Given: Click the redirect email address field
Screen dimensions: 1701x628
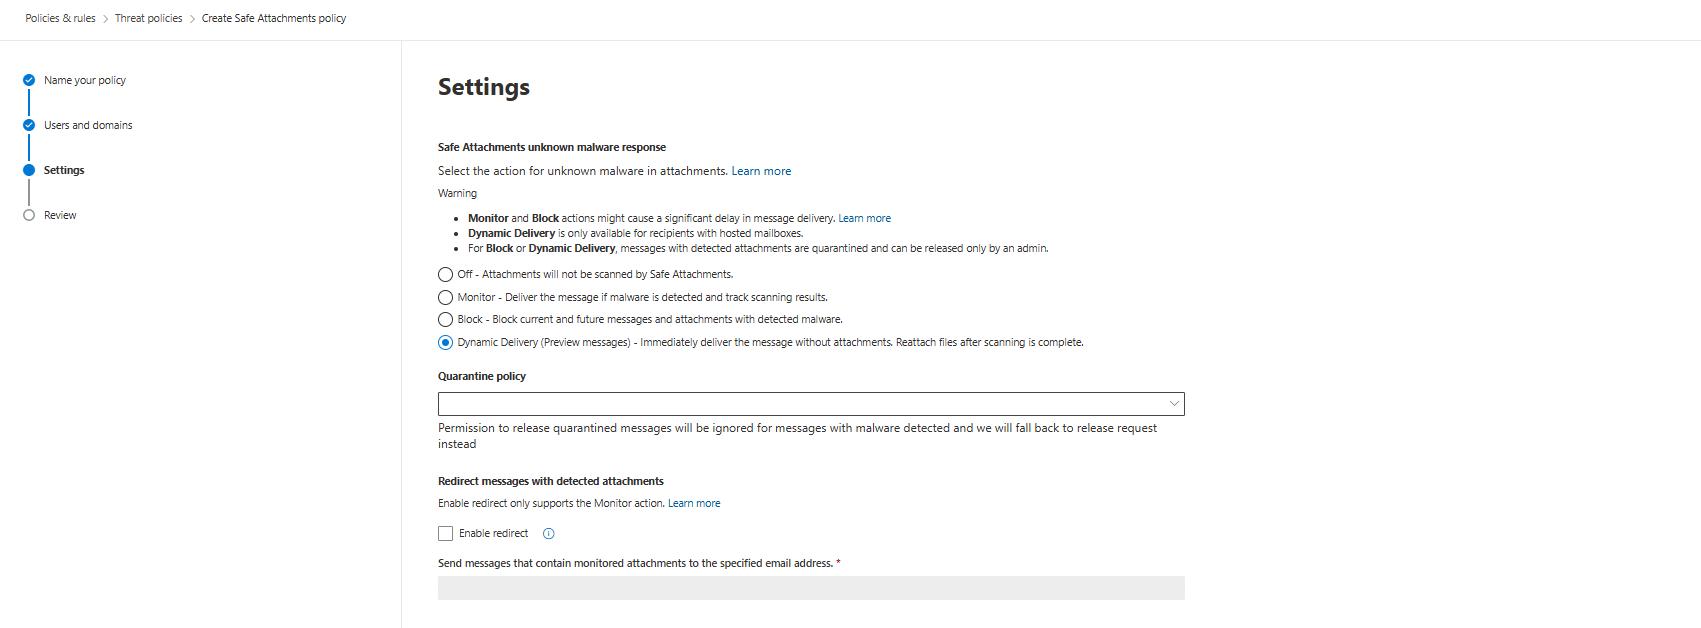Looking at the screenshot, I should pos(811,588).
